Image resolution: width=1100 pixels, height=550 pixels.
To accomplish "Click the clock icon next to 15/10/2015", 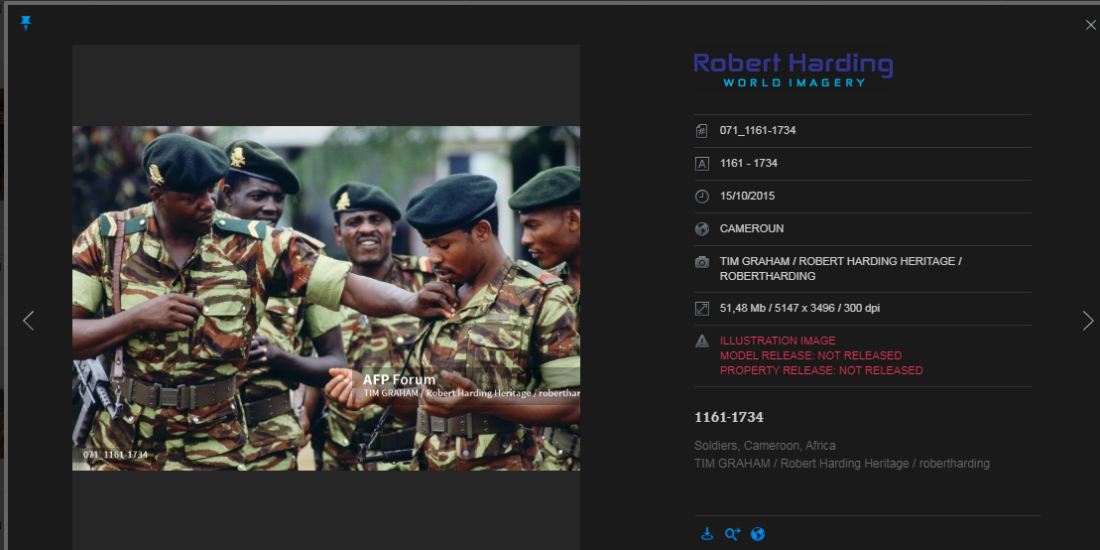I will [x=702, y=196].
